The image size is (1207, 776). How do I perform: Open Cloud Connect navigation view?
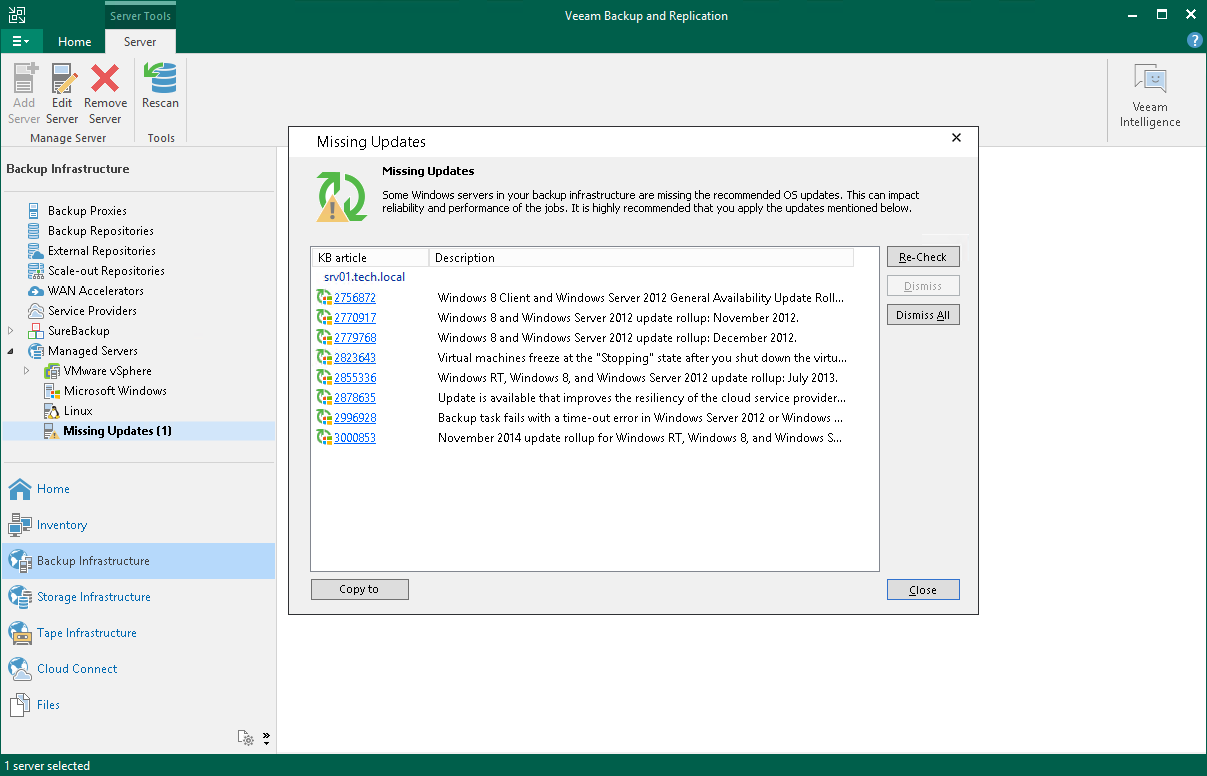coord(138,669)
